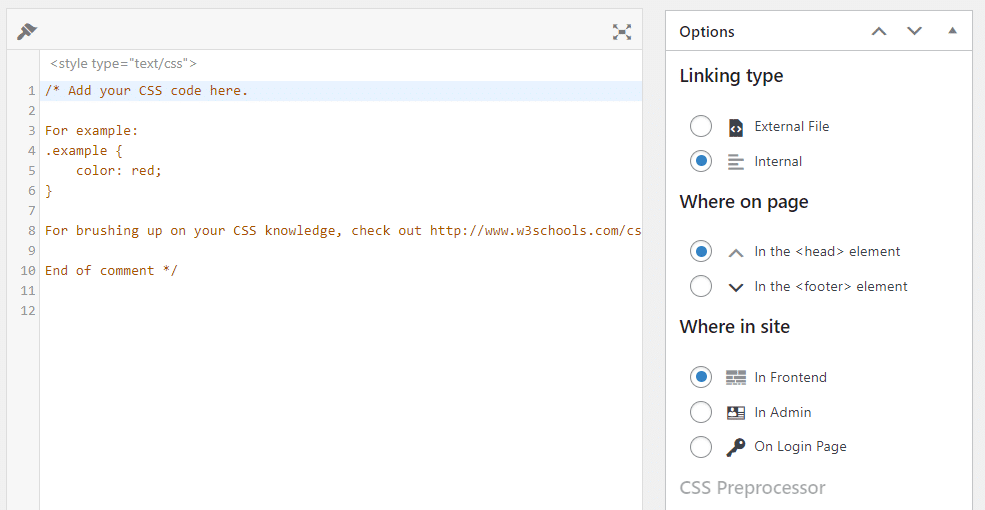Click the footer down-chevron icon
The height and width of the screenshot is (510, 985).
click(x=736, y=287)
